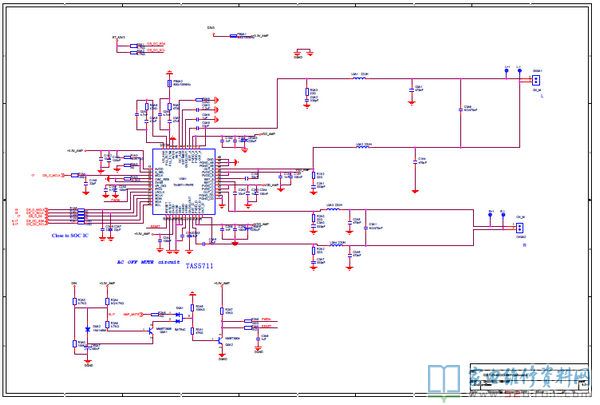Click the left-channel speaker connector labeled L
The height and width of the screenshot is (405, 600).
coord(536,80)
